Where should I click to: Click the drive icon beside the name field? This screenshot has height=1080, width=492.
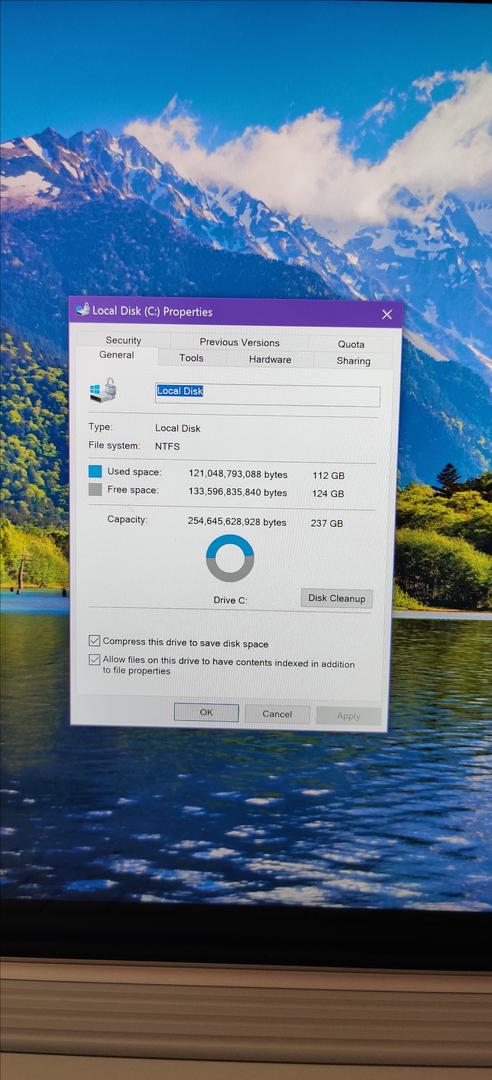(x=103, y=392)
